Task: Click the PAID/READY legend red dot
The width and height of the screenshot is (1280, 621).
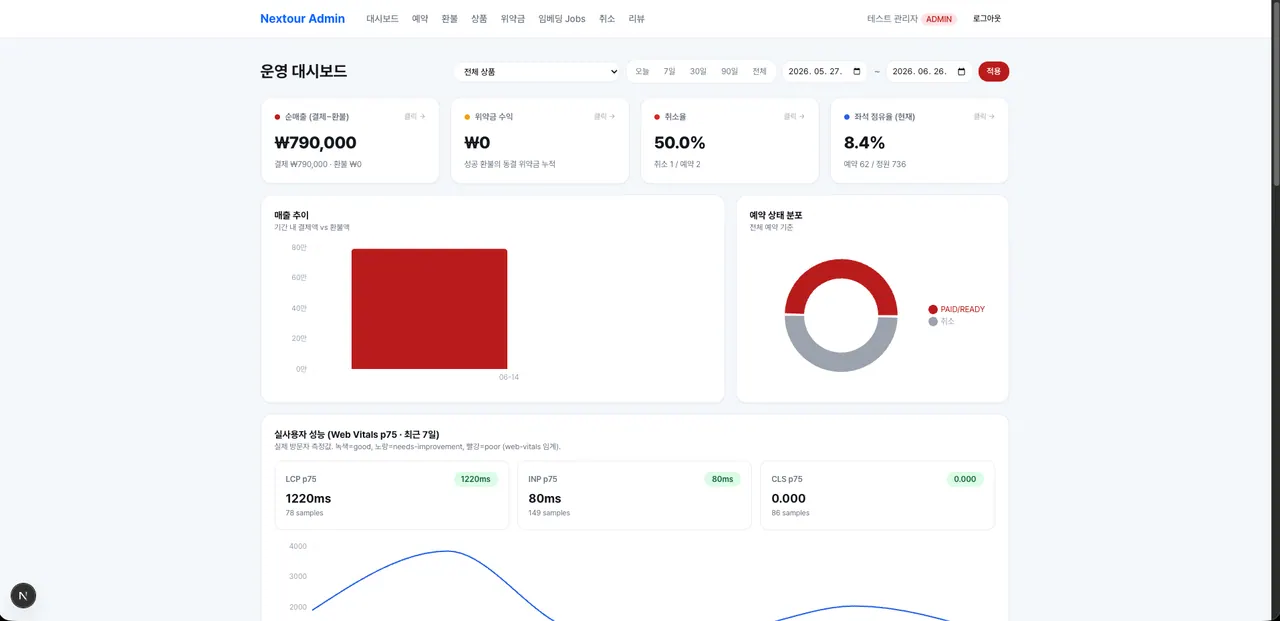Action: 933,310
